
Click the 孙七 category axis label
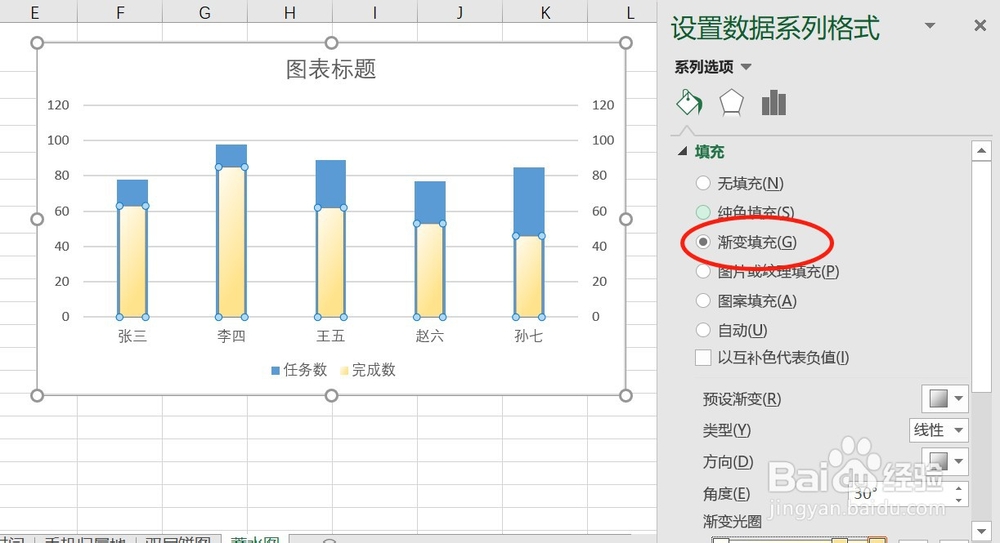(x=529, y=336)
